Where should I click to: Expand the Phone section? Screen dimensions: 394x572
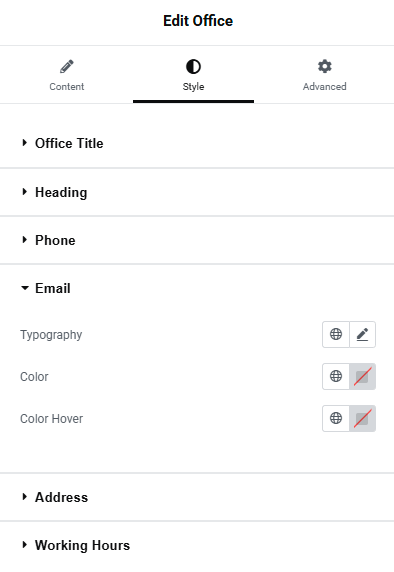pyautogui.click(x=197, y=240)
